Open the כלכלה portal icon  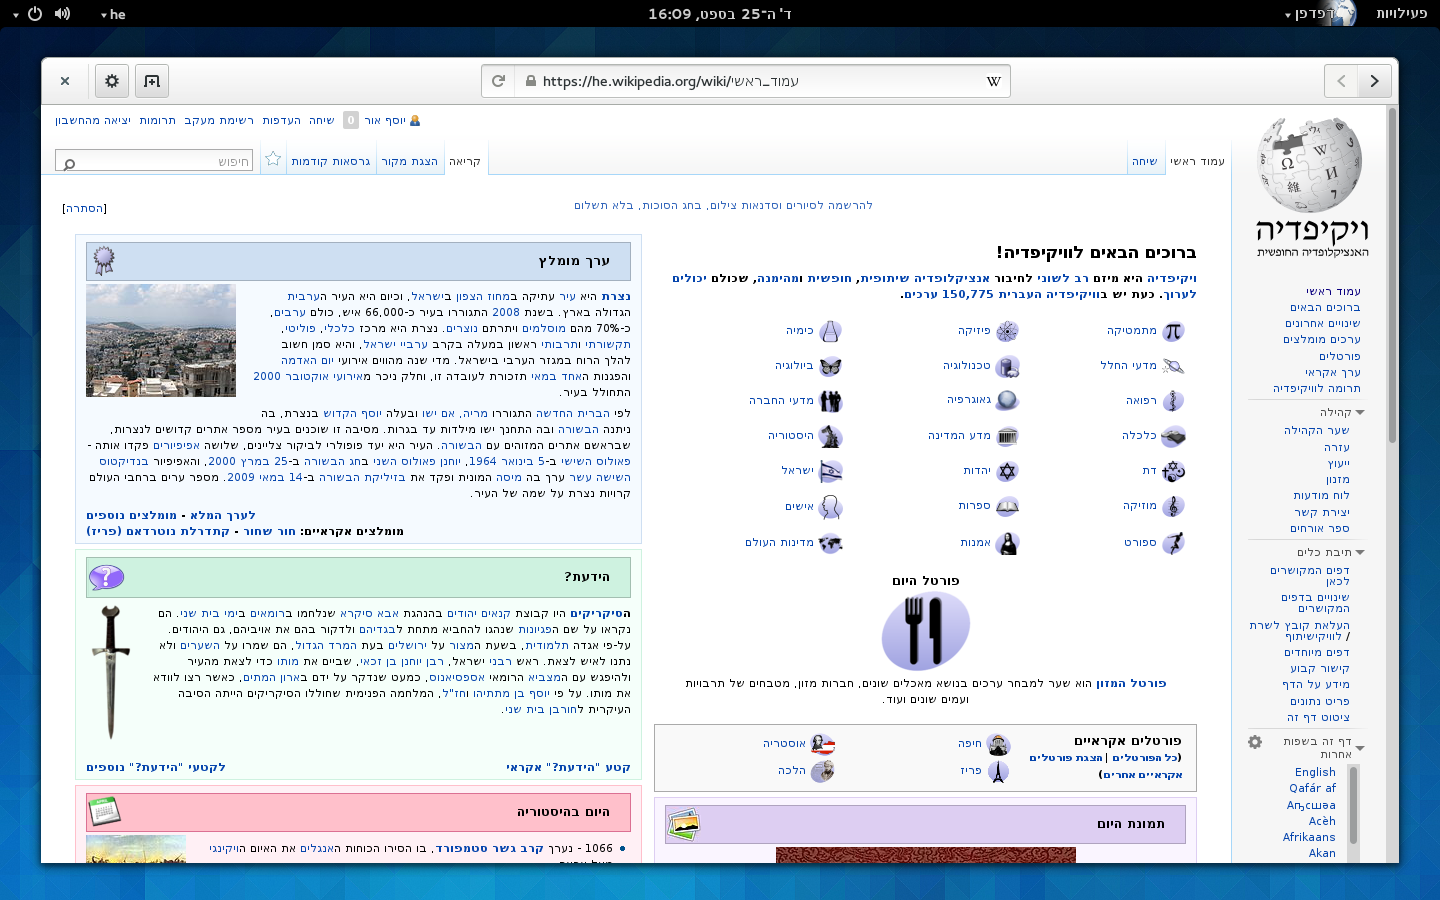1173,436
